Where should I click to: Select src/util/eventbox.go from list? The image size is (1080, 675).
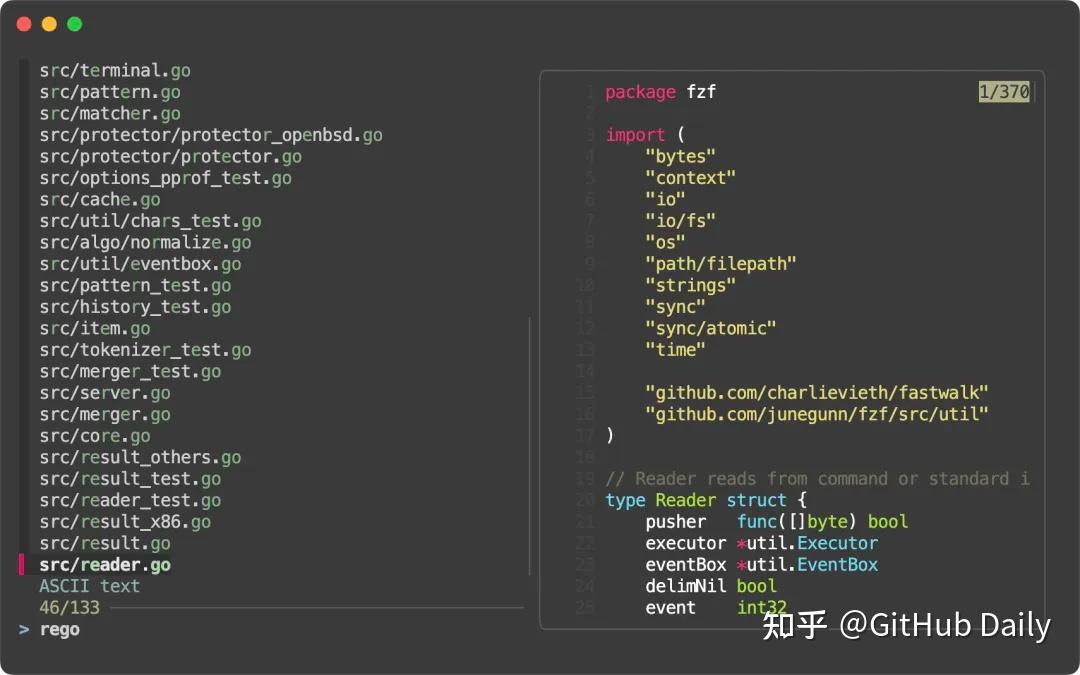pos(140,264)
